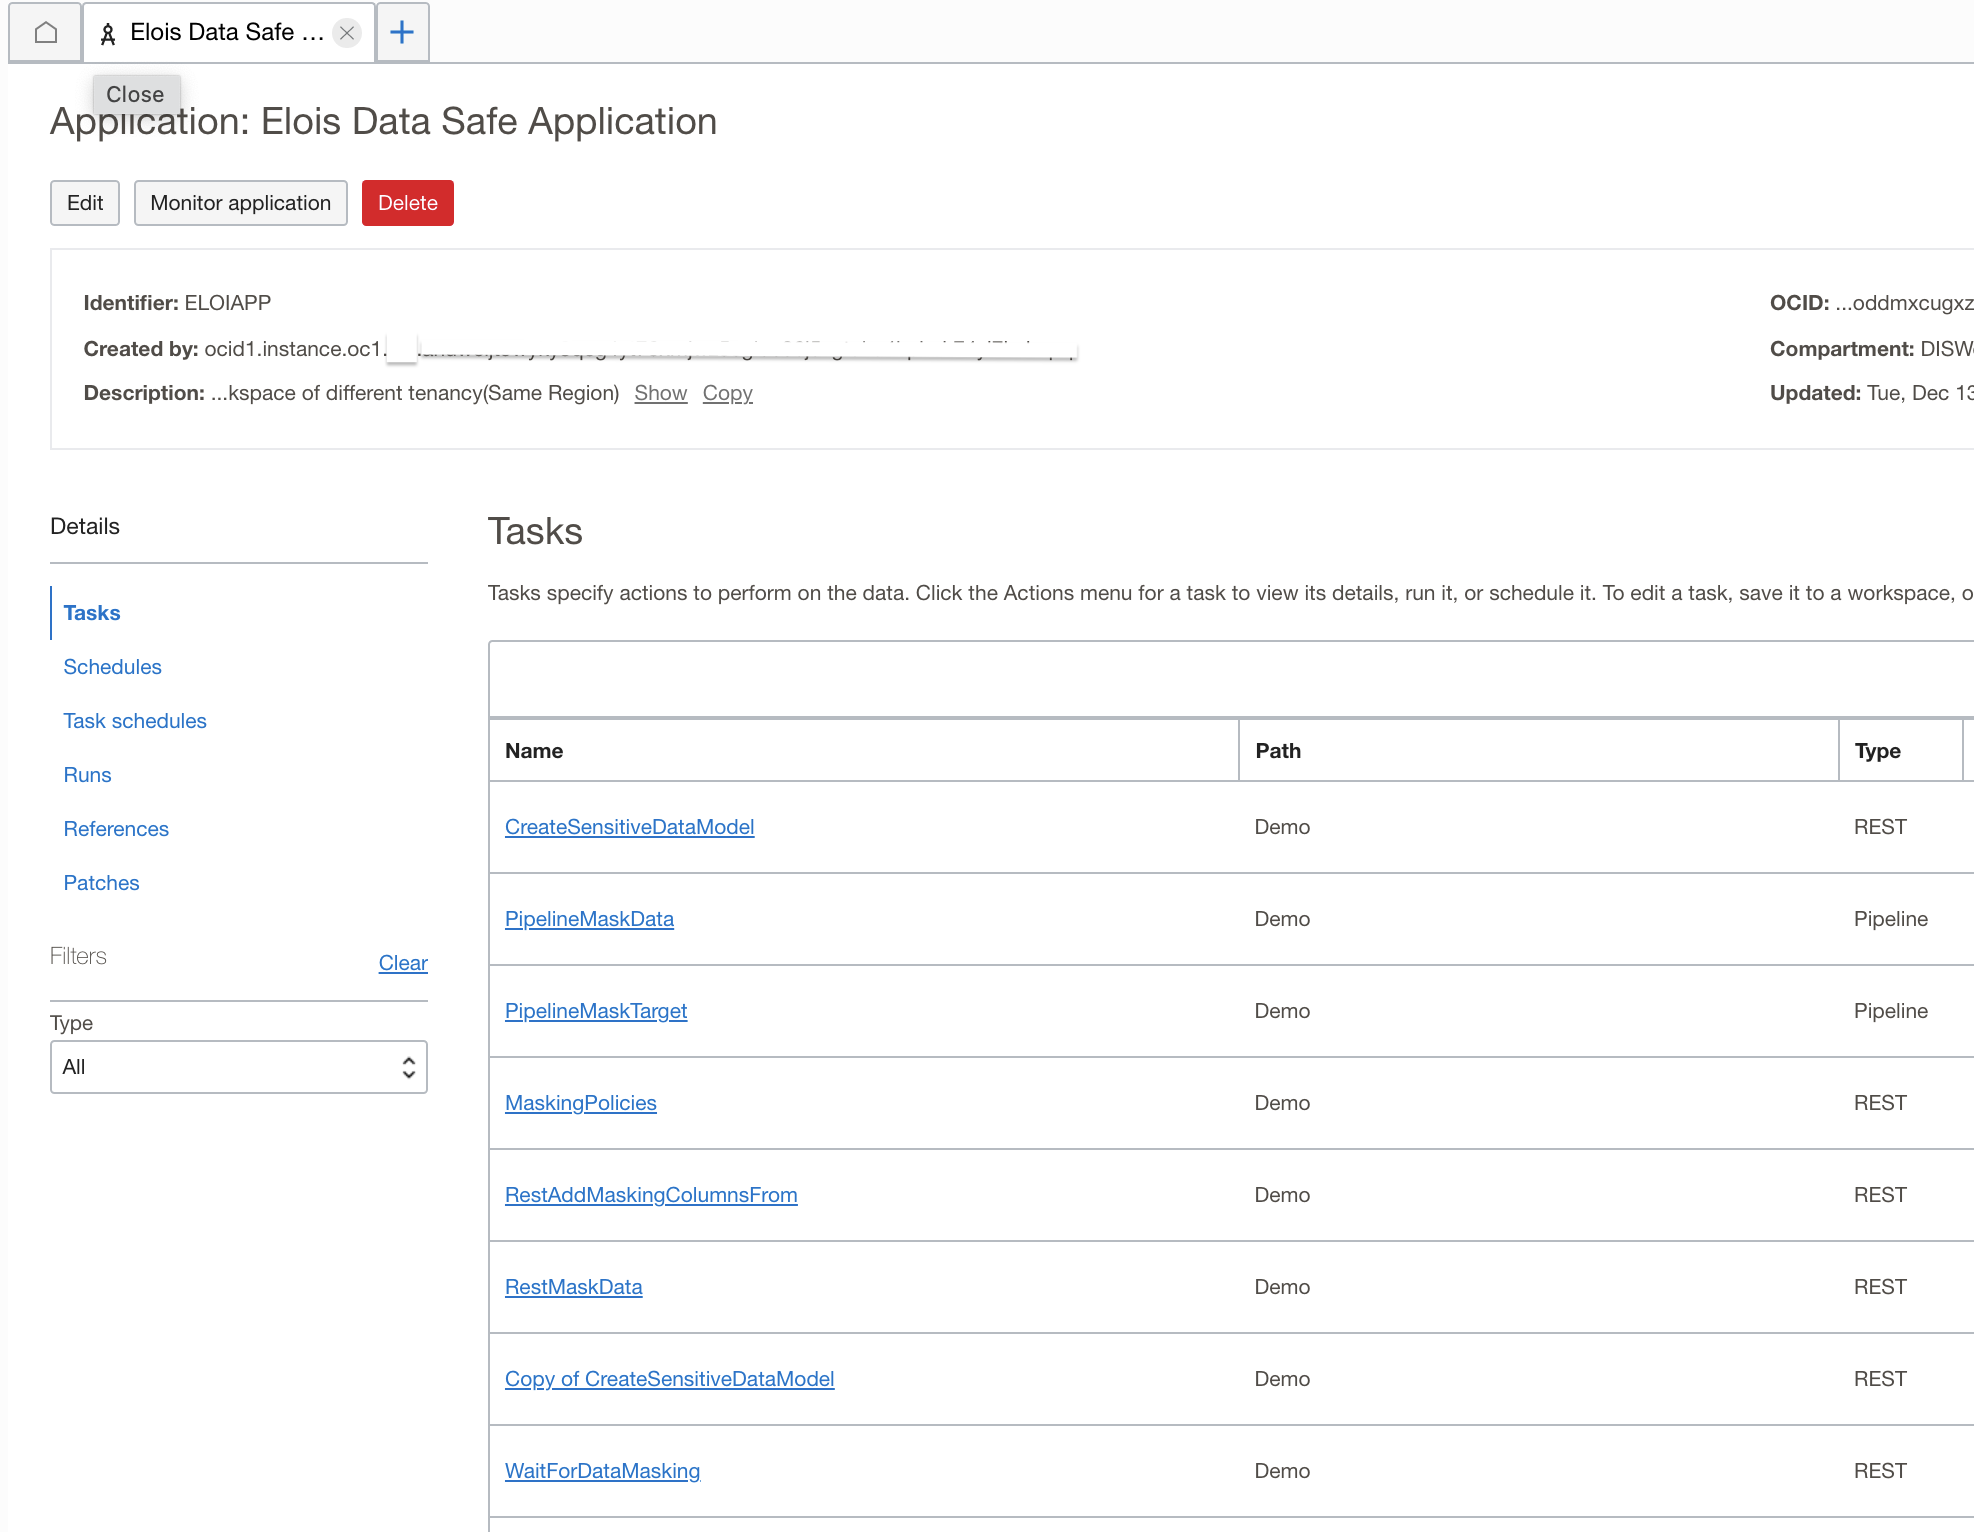Close the Elois Data Safe tab
The image size is (1974, 1532).
click(347, 33)
